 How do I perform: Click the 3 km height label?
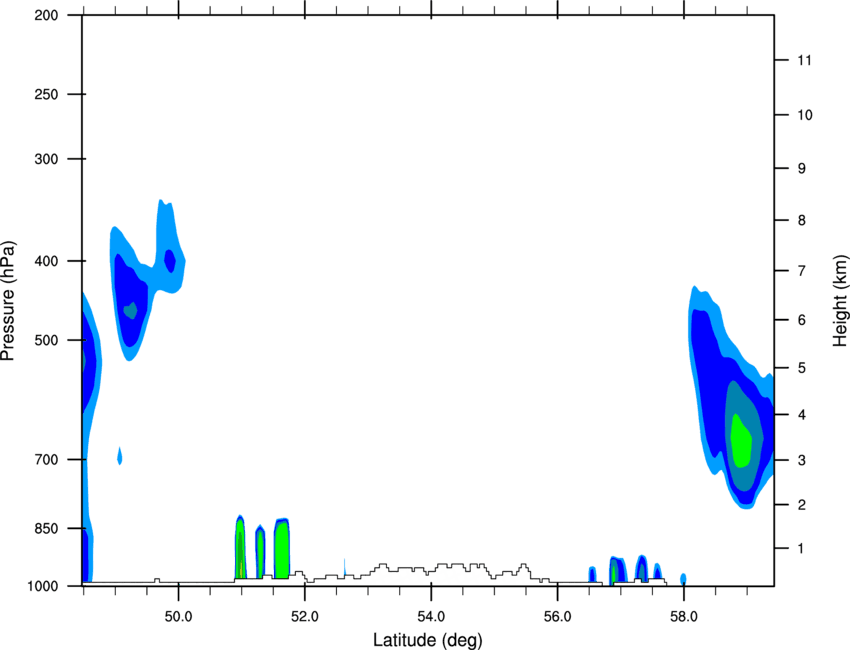[802, 460]
